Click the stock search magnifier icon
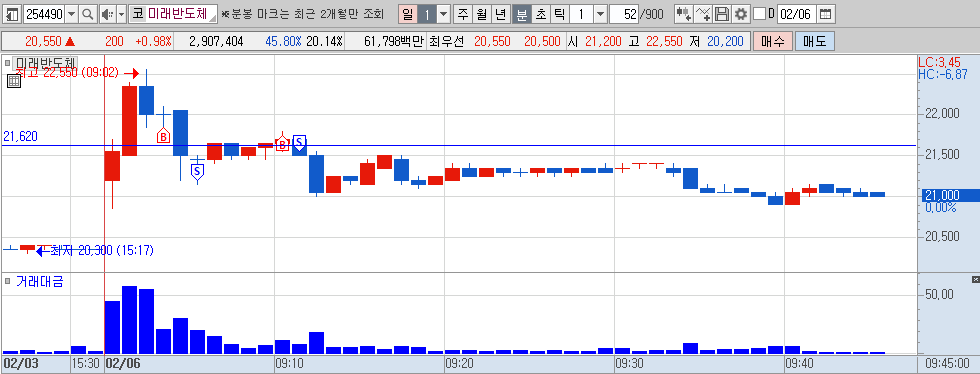 [88, 14]
